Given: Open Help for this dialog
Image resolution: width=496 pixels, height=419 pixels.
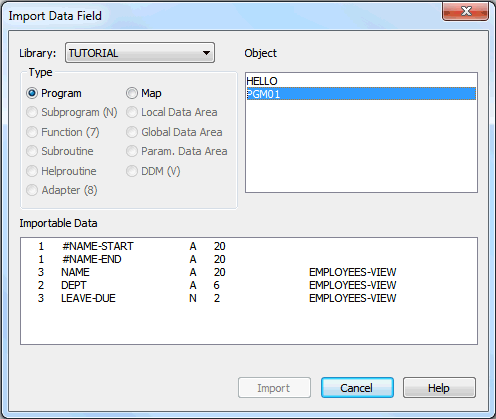Looking at the screenshot, I should tap(439, 388).
